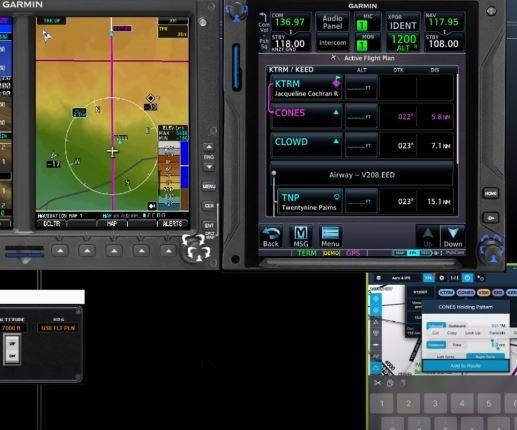The image size is (517, 430).
Task: Click the Direct-To bezel key below HOME
Action: pos(491,218)
